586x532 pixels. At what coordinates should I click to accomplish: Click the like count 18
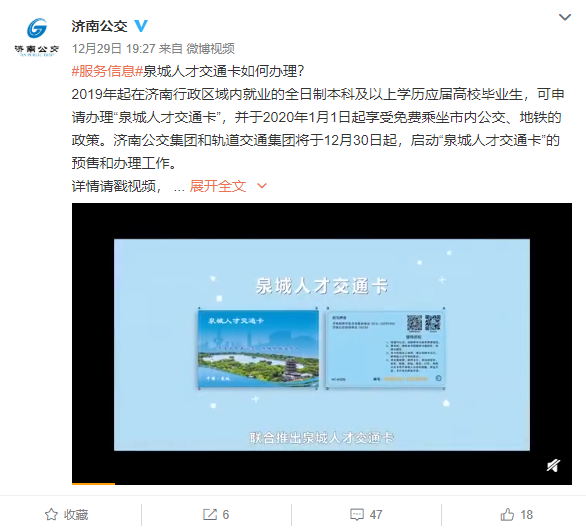[526, 514]
